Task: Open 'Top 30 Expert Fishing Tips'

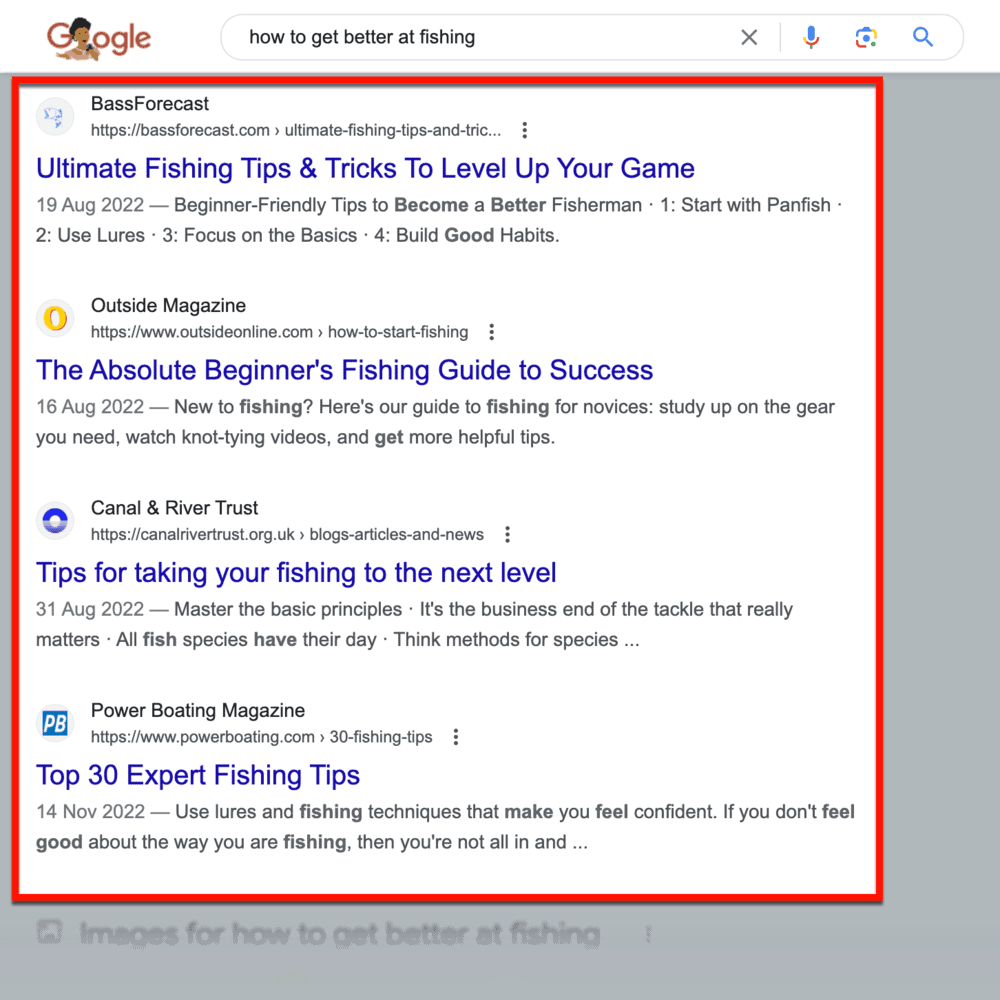Action: [x=197, y=775]
